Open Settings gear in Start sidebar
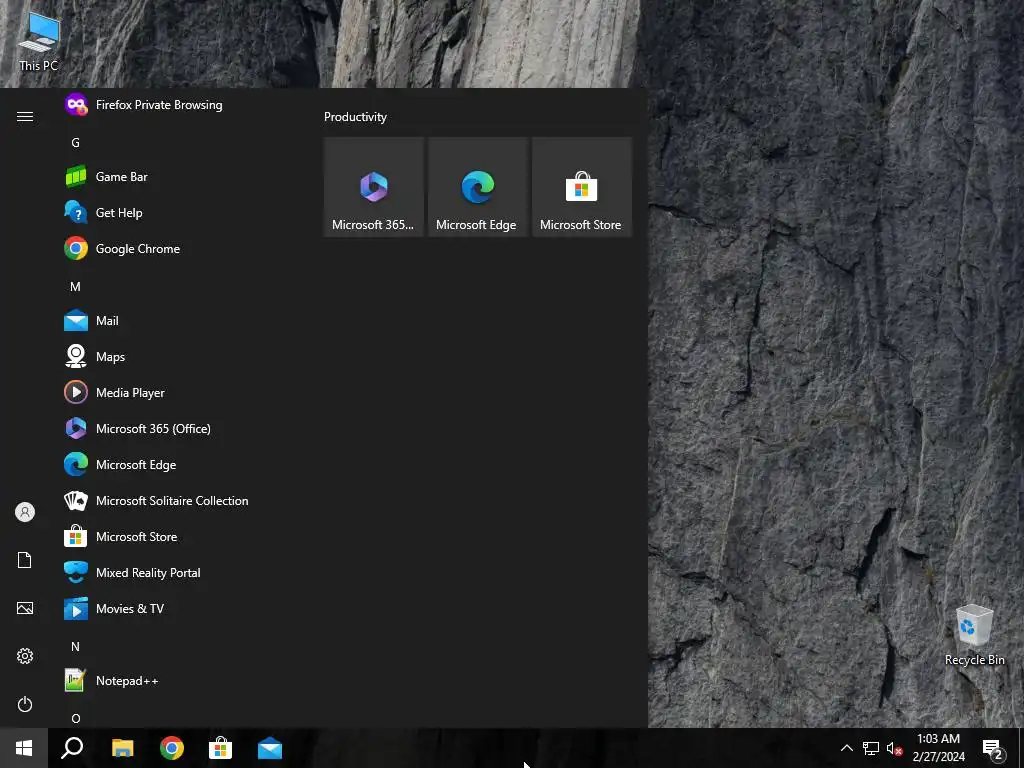Screen dimensions: 1024x768 point(25,656)
